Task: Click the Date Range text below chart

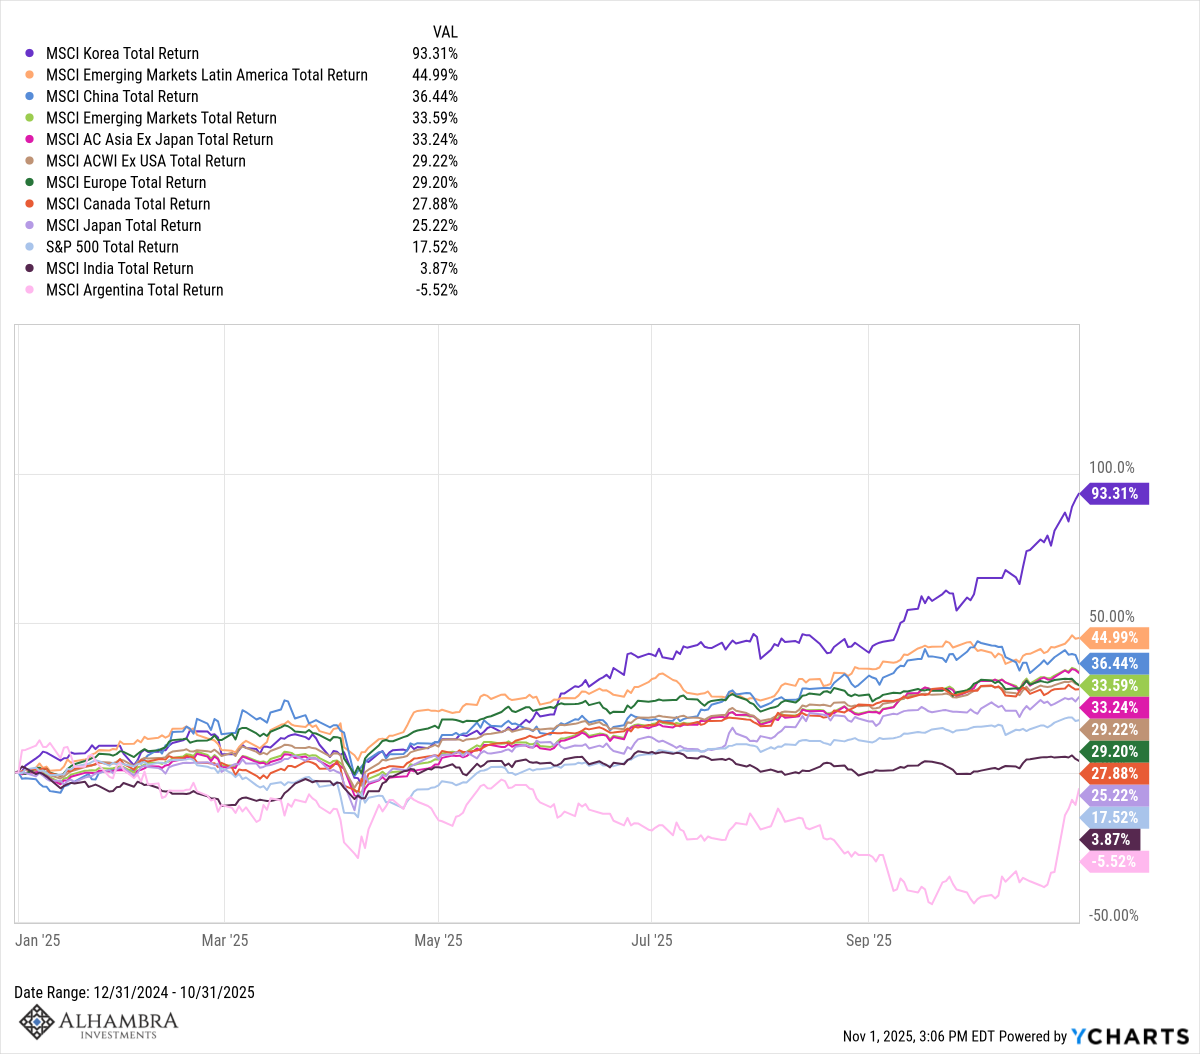Action: click(x=134, y=993)
